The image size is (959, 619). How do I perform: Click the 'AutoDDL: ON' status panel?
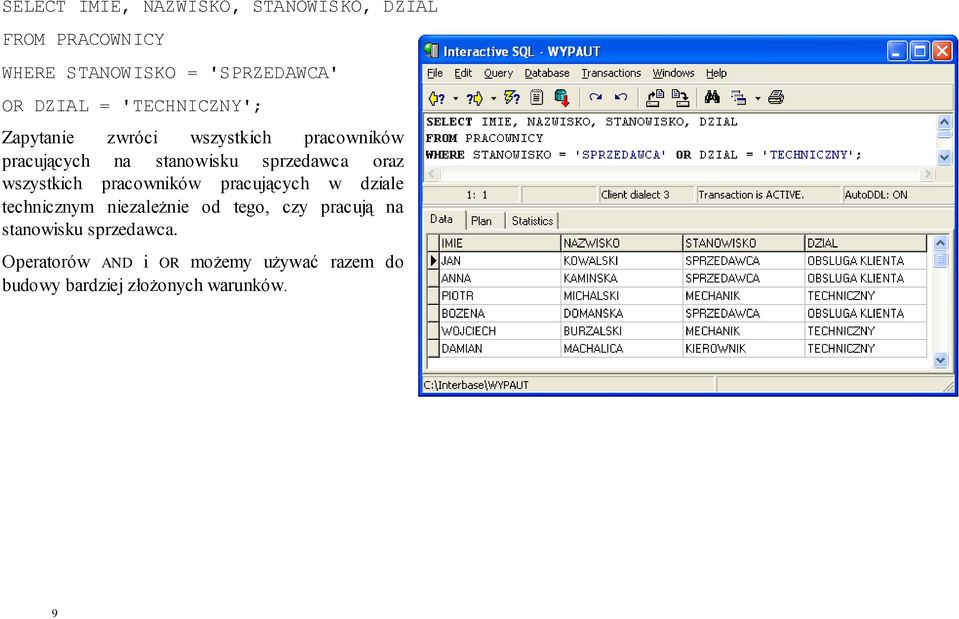point(897,195)
